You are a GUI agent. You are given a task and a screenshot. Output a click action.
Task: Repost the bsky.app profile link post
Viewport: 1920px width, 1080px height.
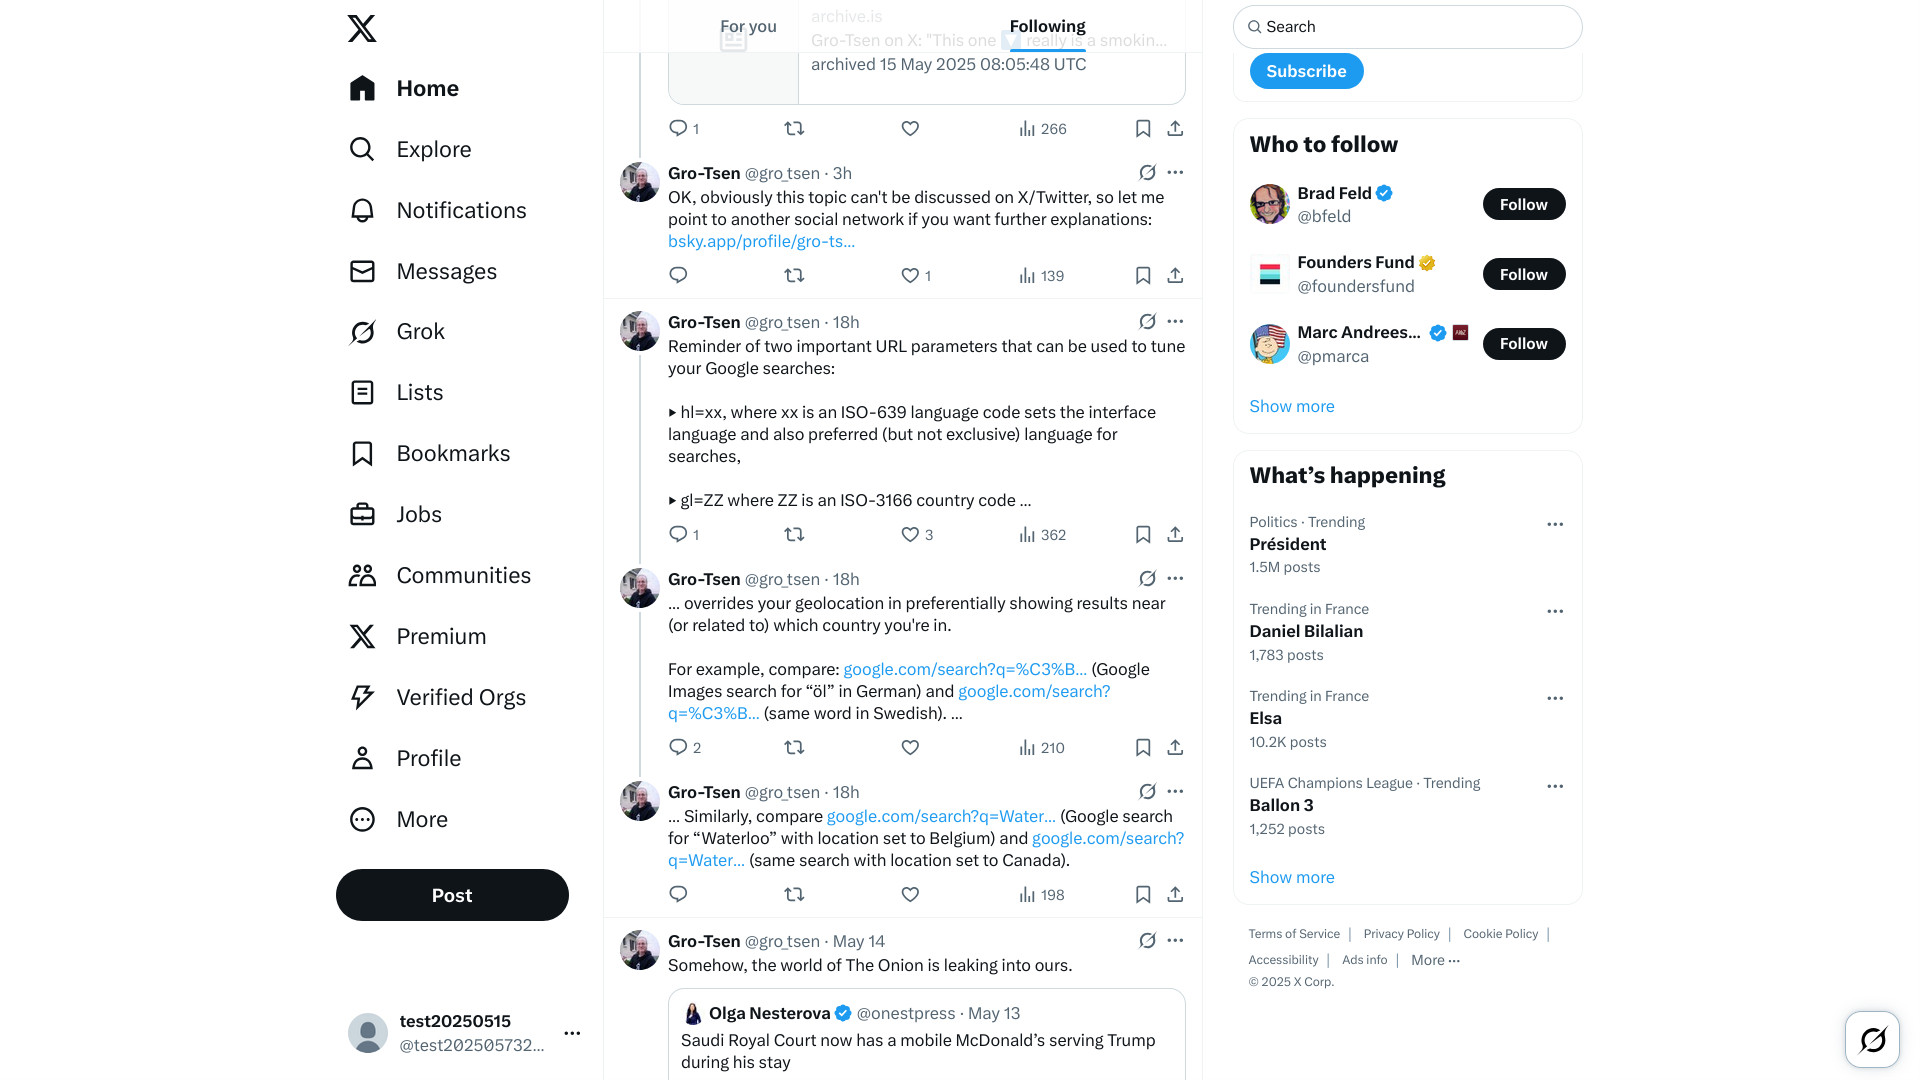(794, 276)
